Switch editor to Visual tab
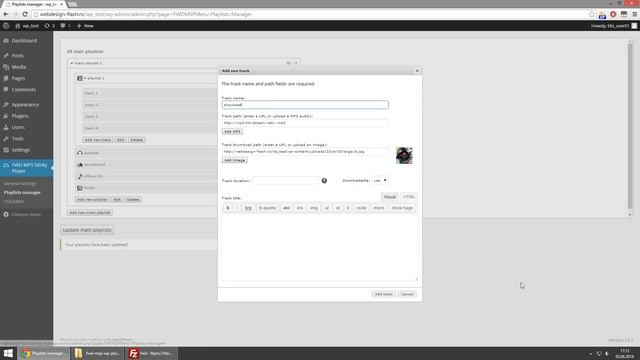Image resolution: width=640 pixels, height=360 pixels. point(389,197)
